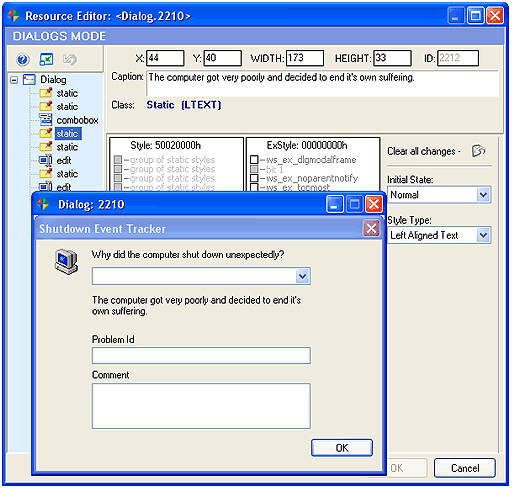Click the computer icon in Shutdown Event Tracker
The width and height of the screenshot is (512, 489).
coord(66,262)
